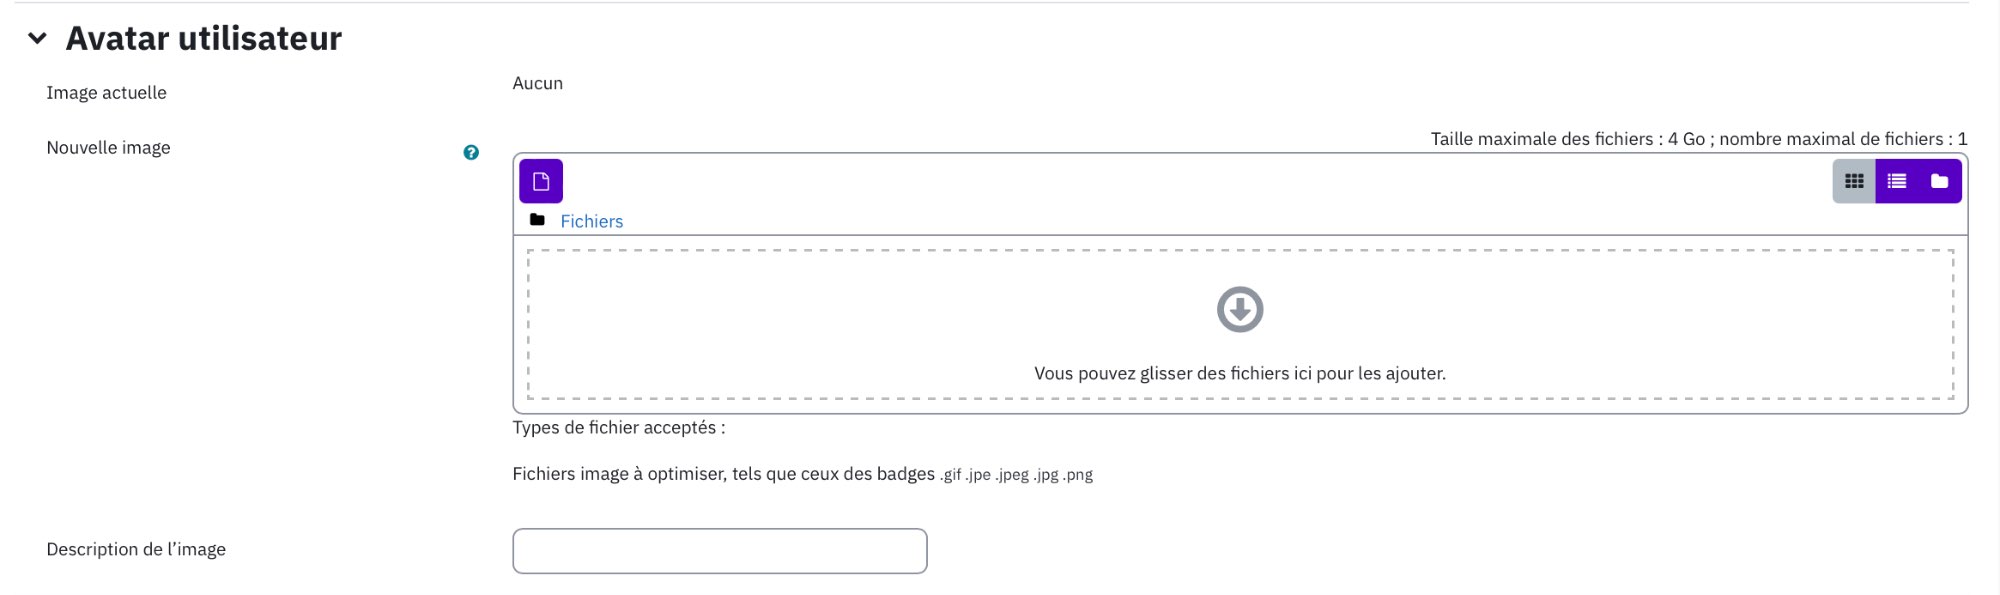
Task: Switch file picker to detailed list view
Action: point(1897,181)
